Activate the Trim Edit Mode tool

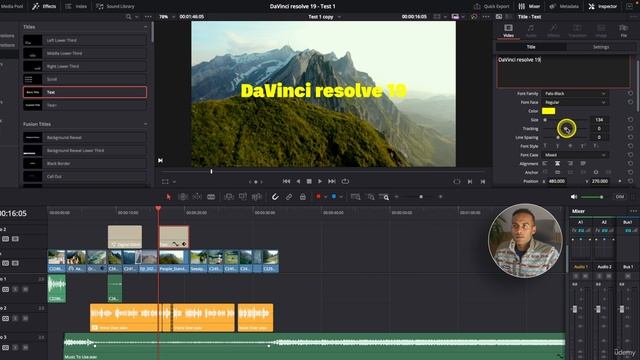coord(183,197)
